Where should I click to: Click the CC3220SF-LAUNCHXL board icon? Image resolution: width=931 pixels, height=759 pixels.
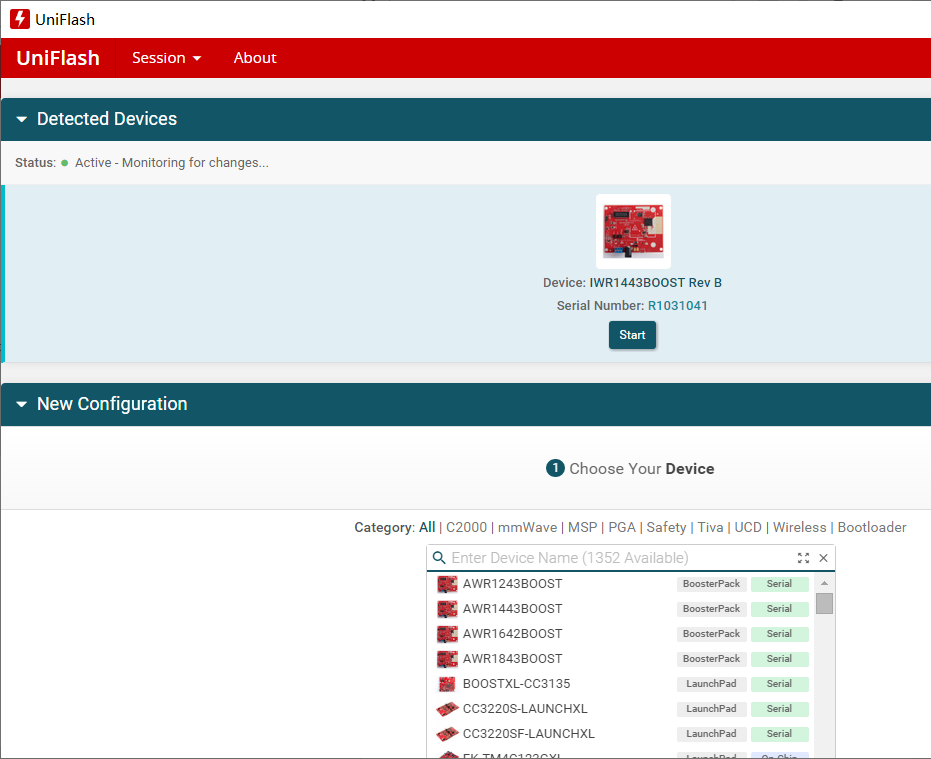(447, 733)
